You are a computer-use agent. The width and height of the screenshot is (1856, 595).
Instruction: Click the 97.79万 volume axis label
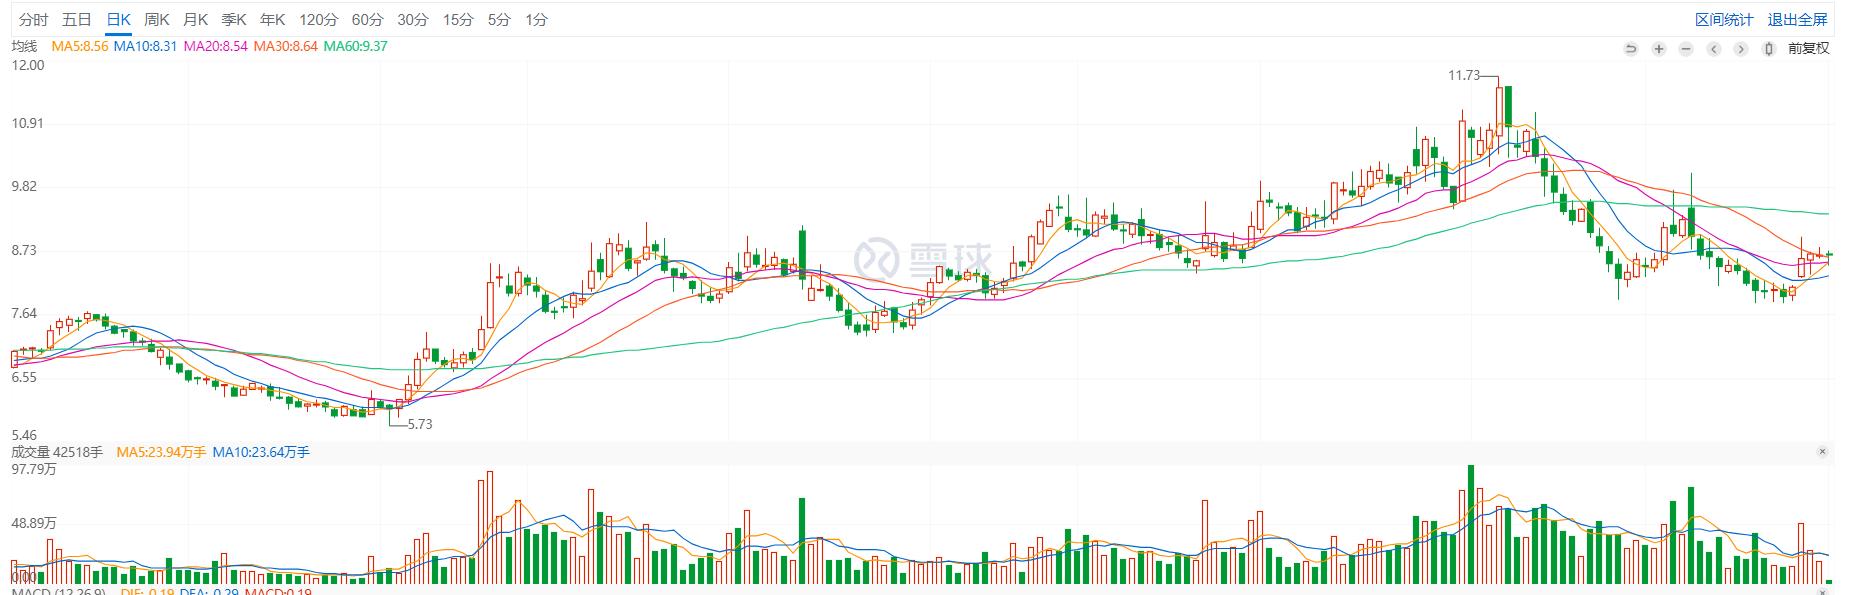click(x=34, y=469)
